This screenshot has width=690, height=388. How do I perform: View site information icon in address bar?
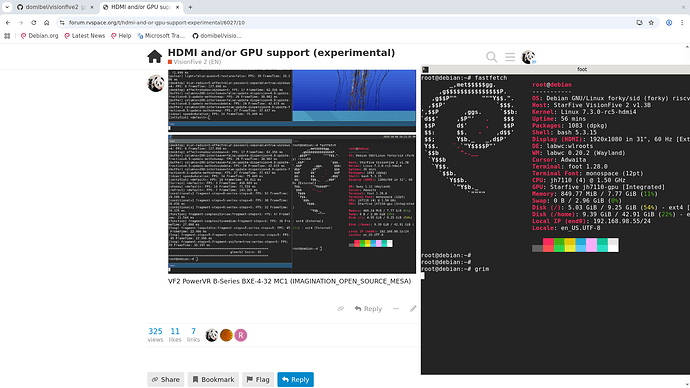click(62, 22)
